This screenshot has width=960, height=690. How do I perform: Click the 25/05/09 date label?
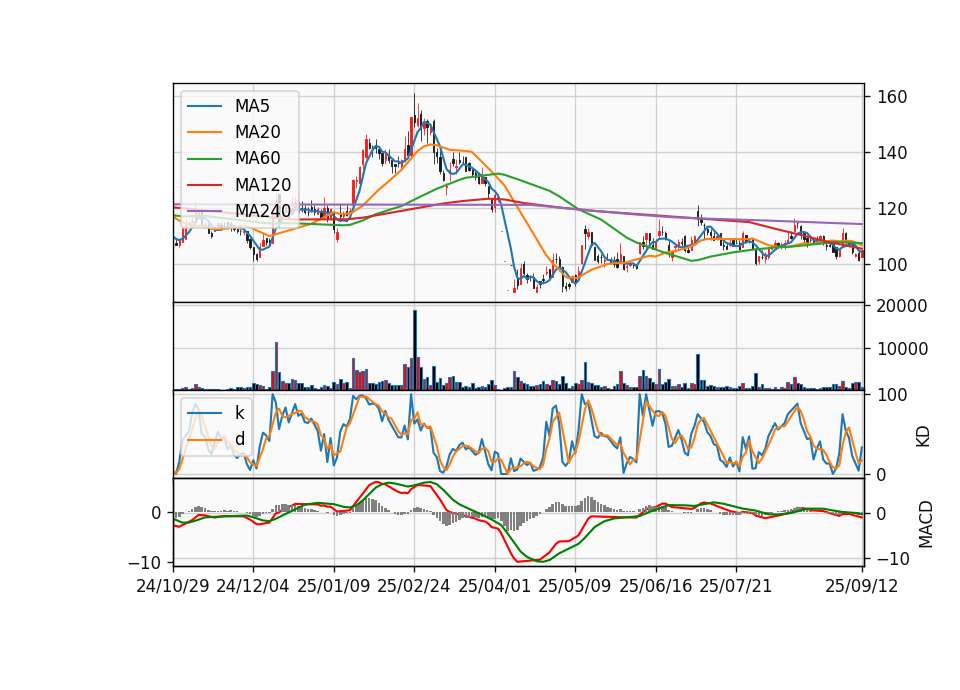pyautogui.click(x=574, y=586)
